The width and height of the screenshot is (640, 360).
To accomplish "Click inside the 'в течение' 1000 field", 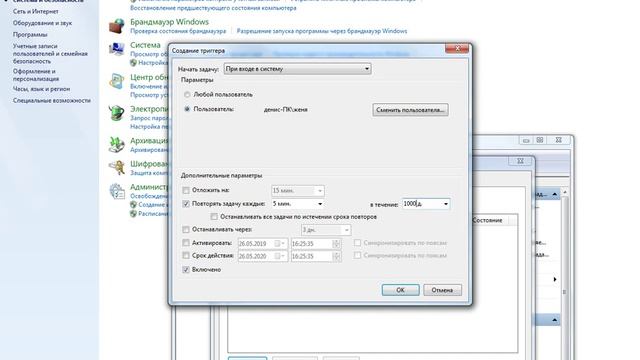I will point(422,204).
